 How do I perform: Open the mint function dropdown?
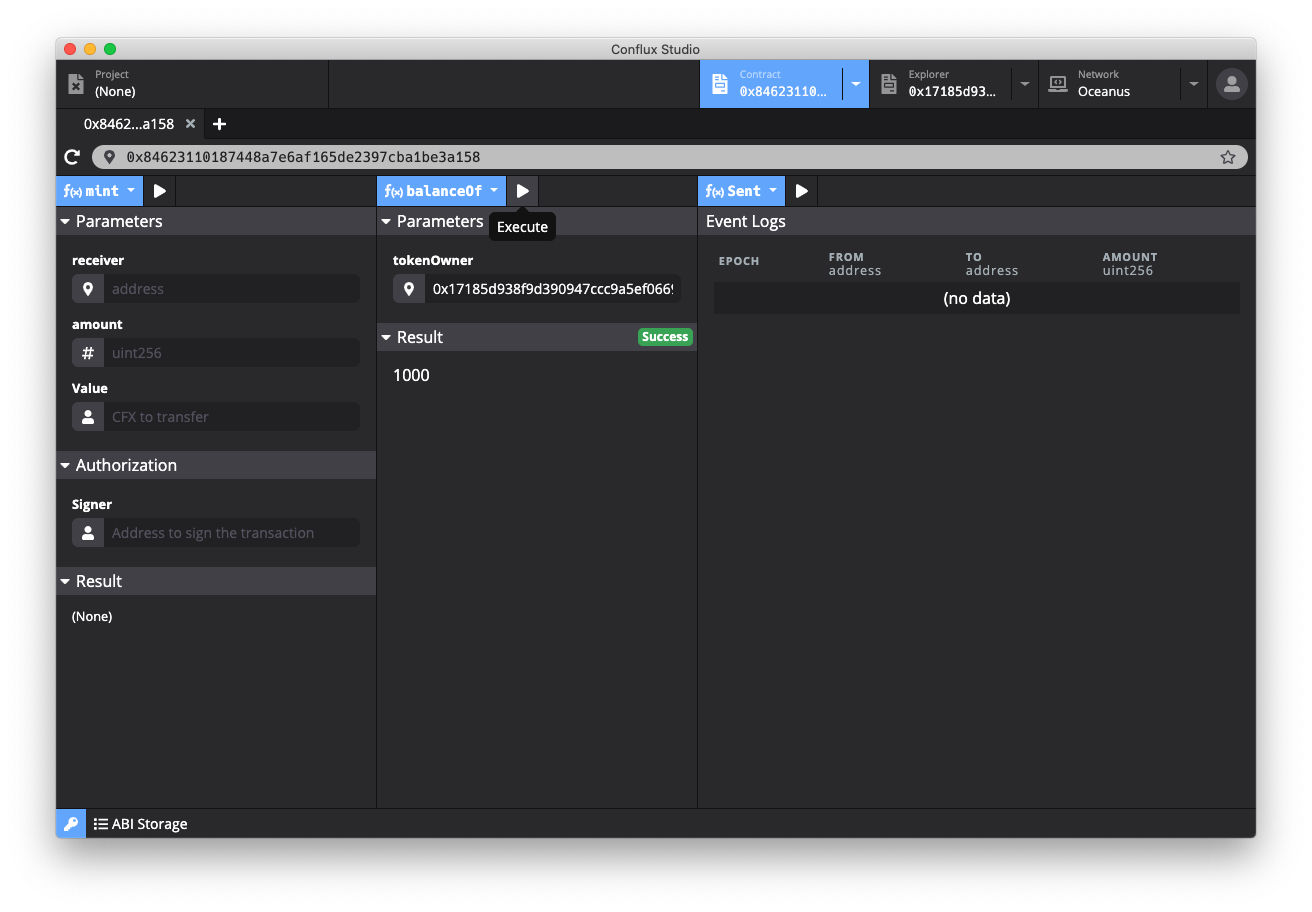point(100,191)
